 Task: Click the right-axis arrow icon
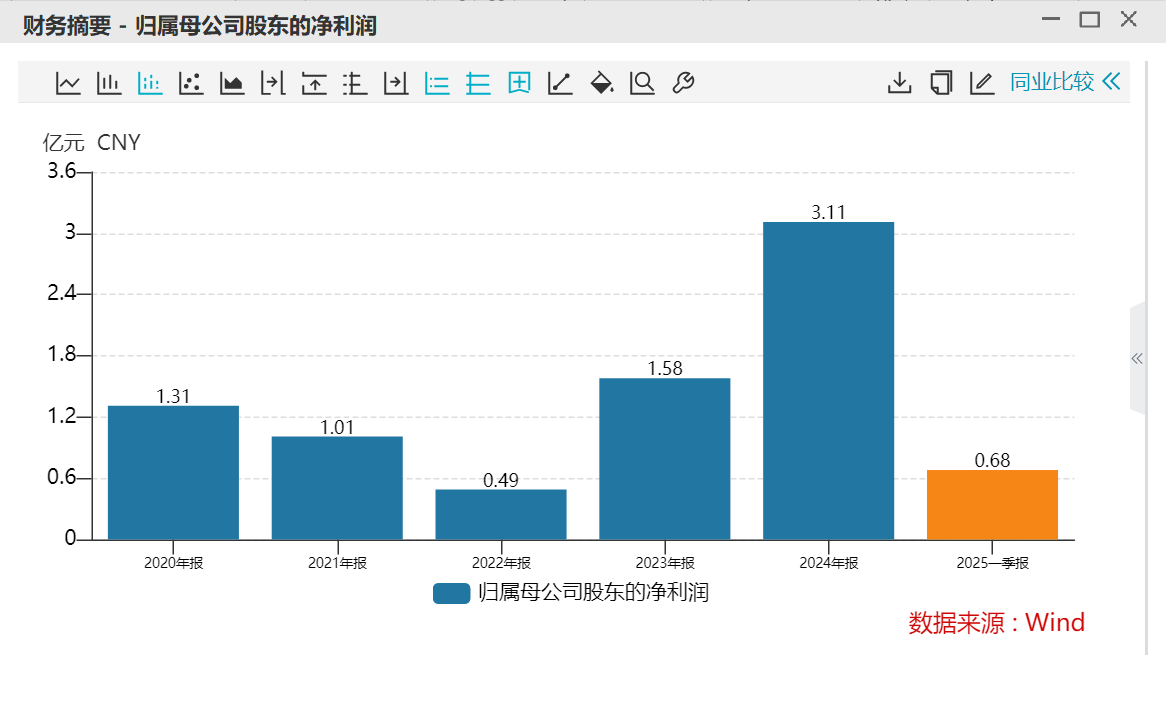pos(273,83)
